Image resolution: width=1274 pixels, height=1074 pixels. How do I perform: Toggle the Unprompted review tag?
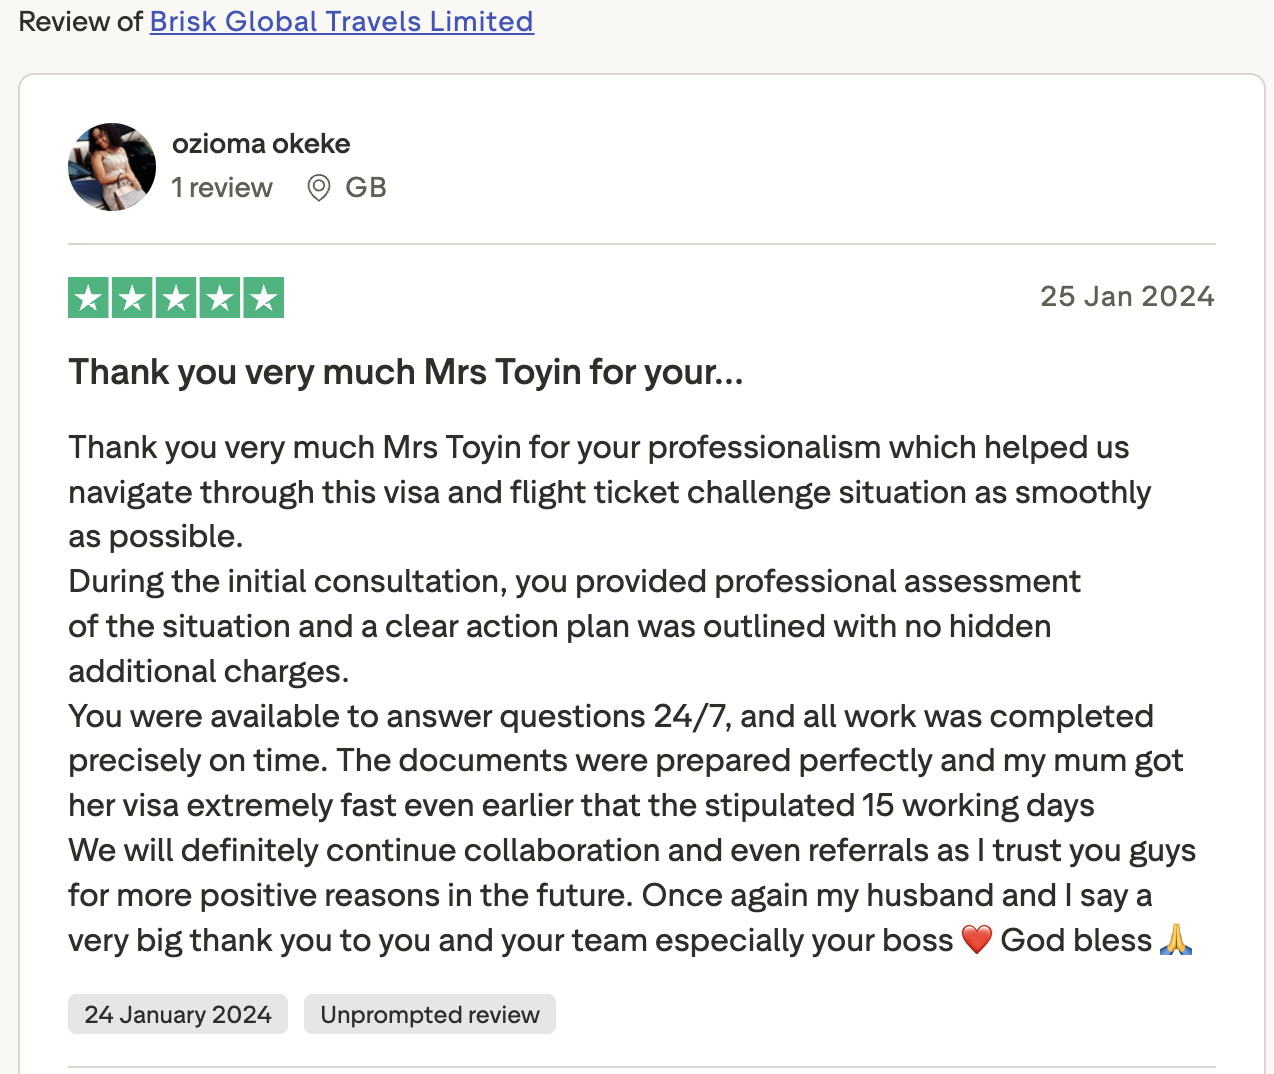click(x=429, y=1014)
